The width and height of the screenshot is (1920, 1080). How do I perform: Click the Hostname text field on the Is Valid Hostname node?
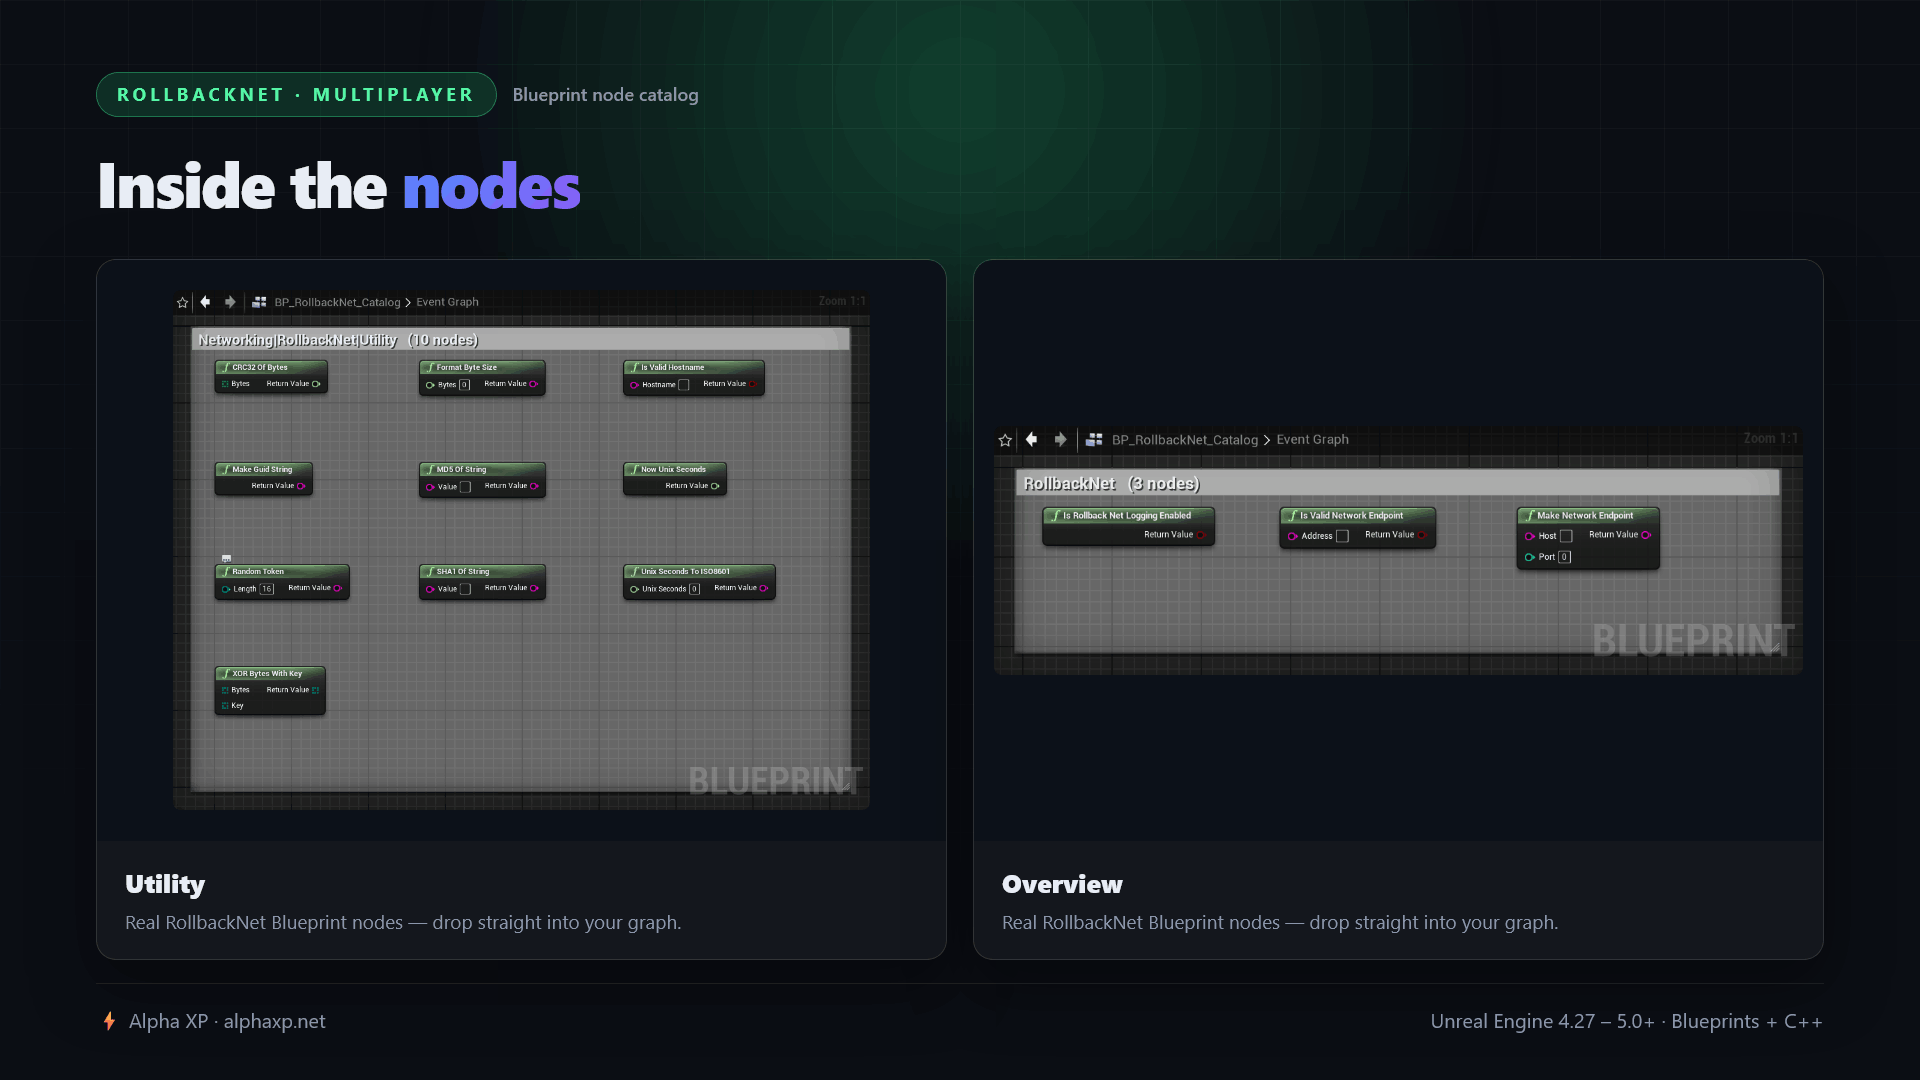(x=684, y=385)
